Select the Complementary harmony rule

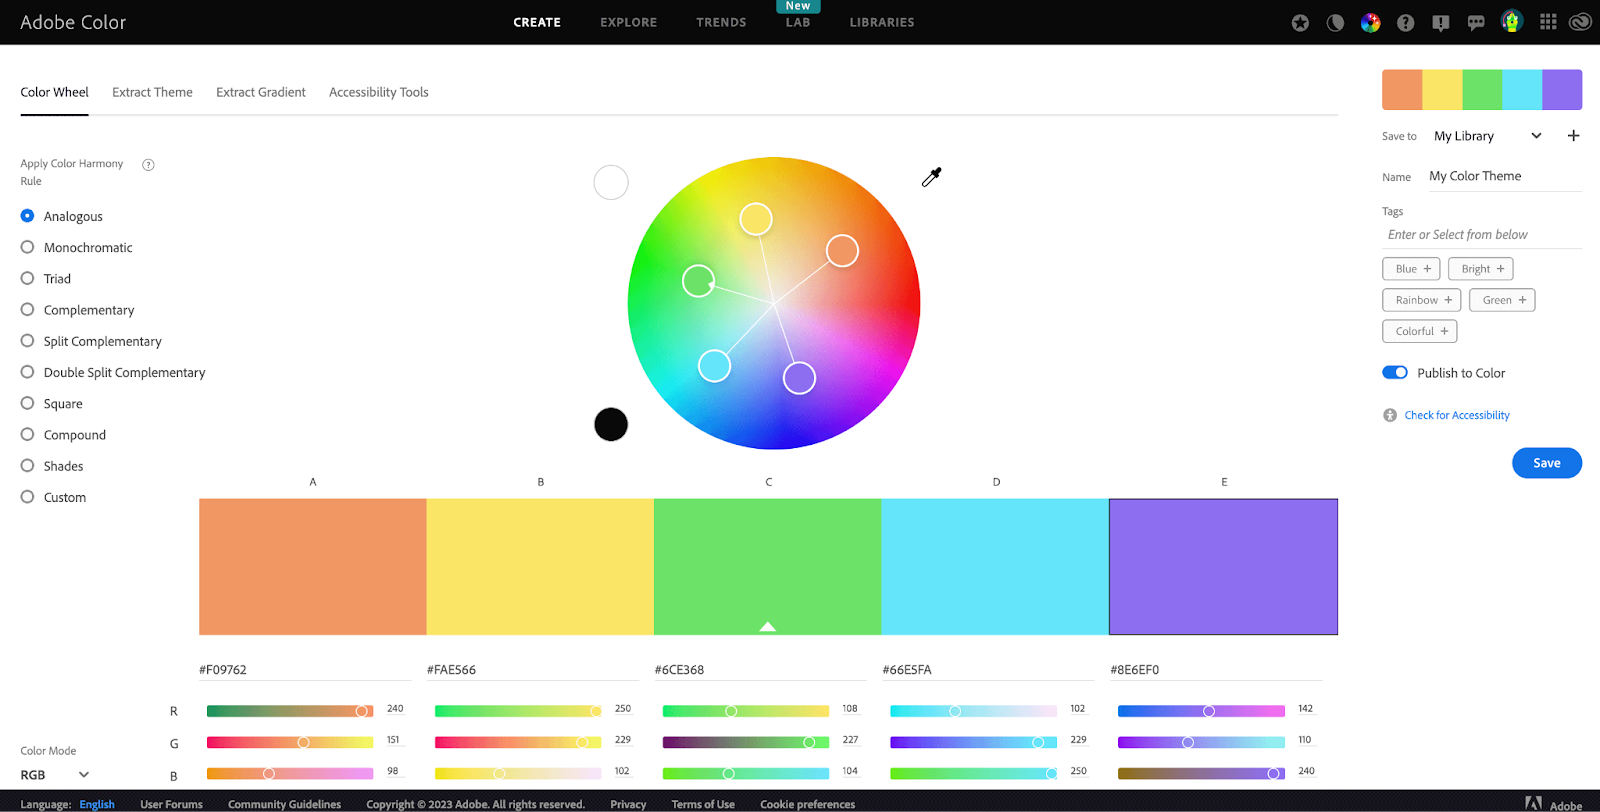tap(77, 310)
